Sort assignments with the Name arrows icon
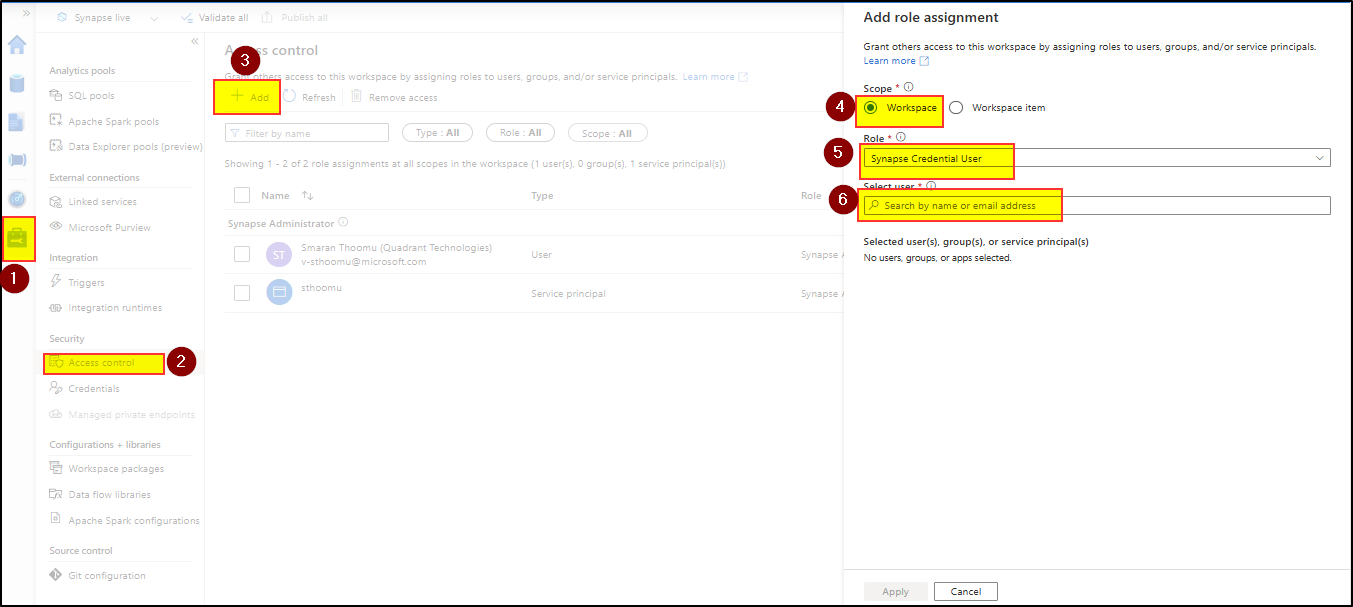This screenshot has height=607, width=1353. [x=308, y=196]
